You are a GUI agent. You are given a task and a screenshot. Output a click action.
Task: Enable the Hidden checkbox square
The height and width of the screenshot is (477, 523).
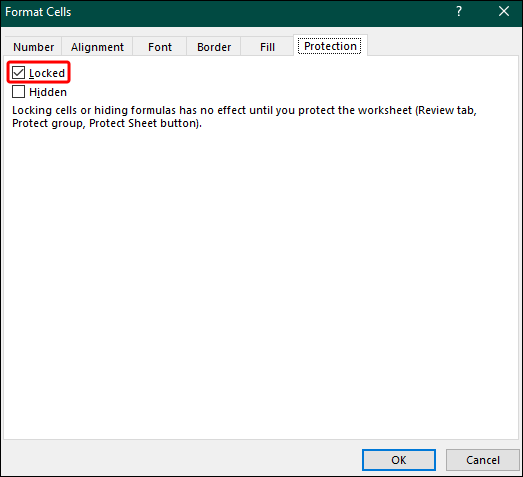coord(18,92)
